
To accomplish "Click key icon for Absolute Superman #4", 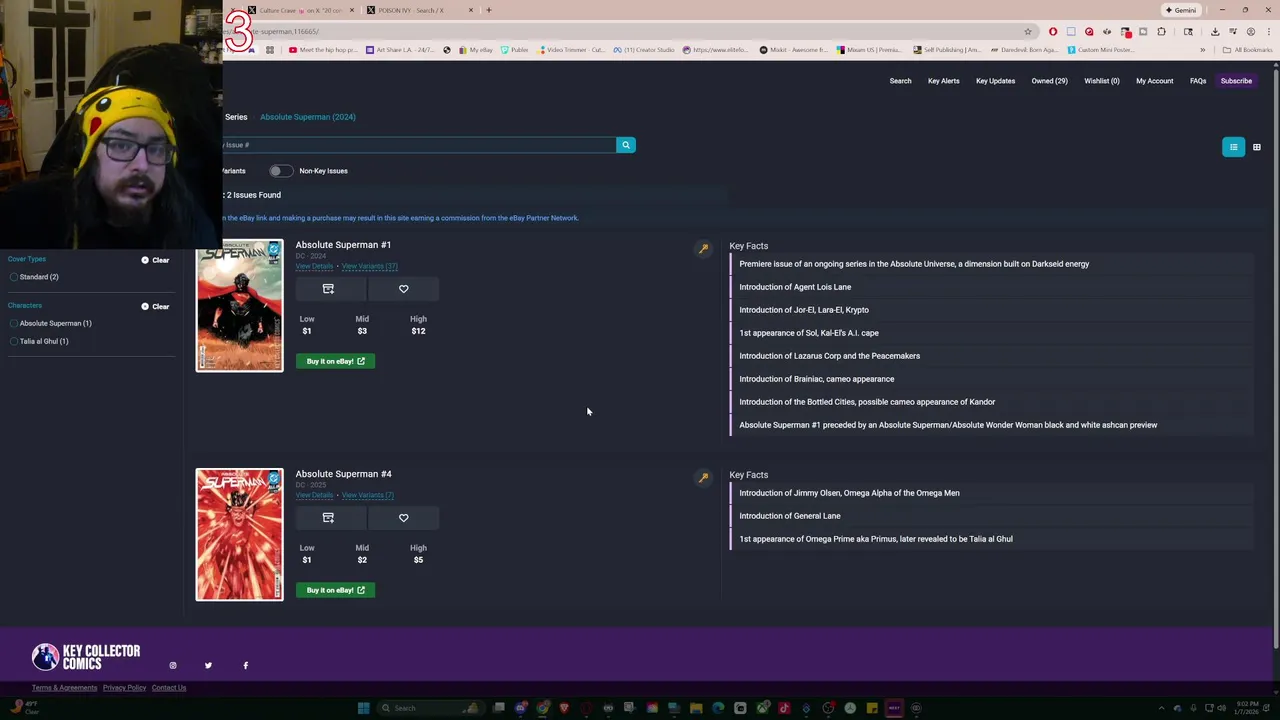I will [704, 477].
